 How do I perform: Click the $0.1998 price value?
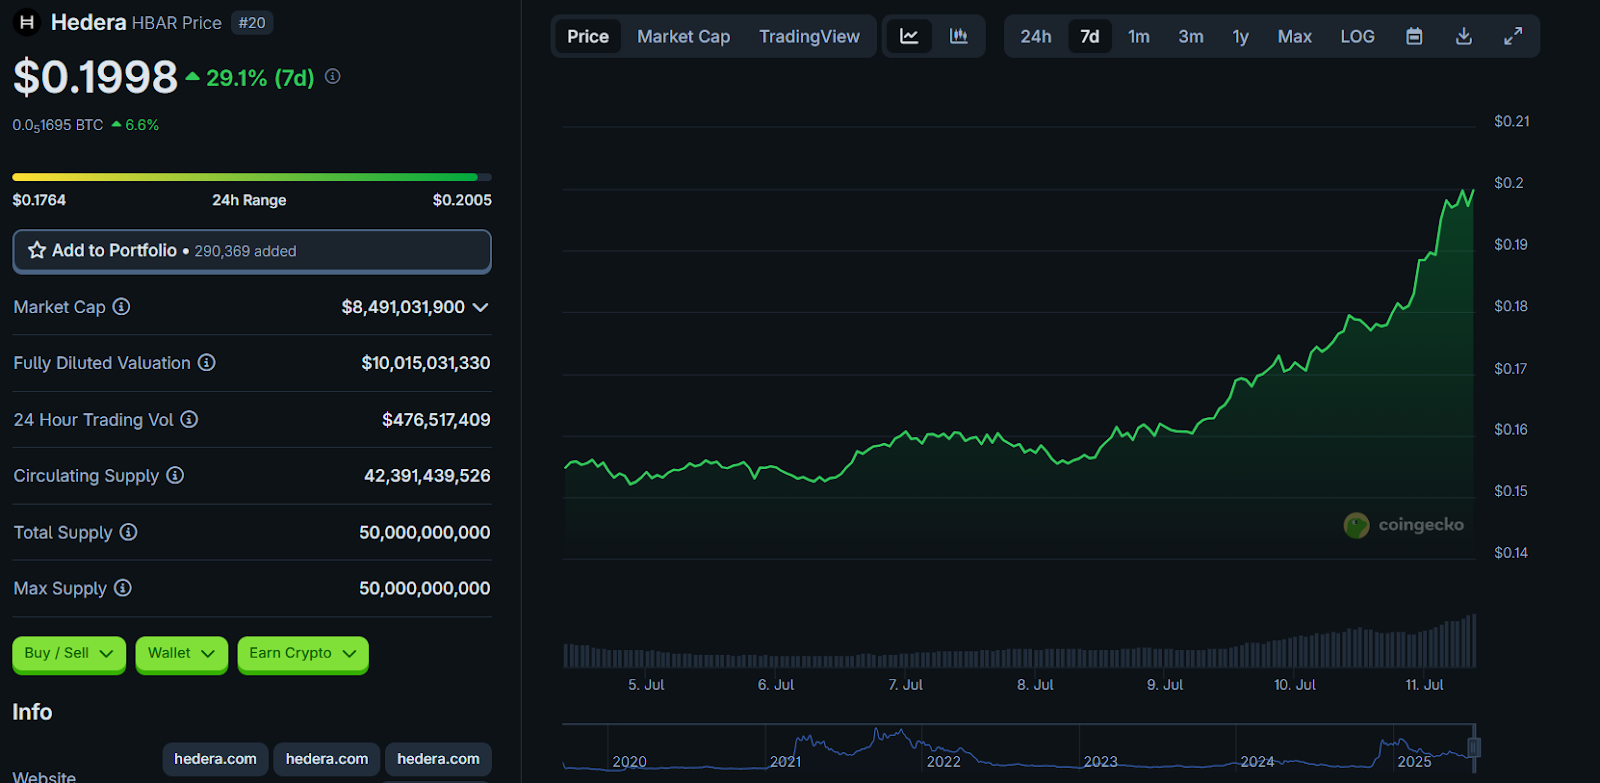(95, 77)
